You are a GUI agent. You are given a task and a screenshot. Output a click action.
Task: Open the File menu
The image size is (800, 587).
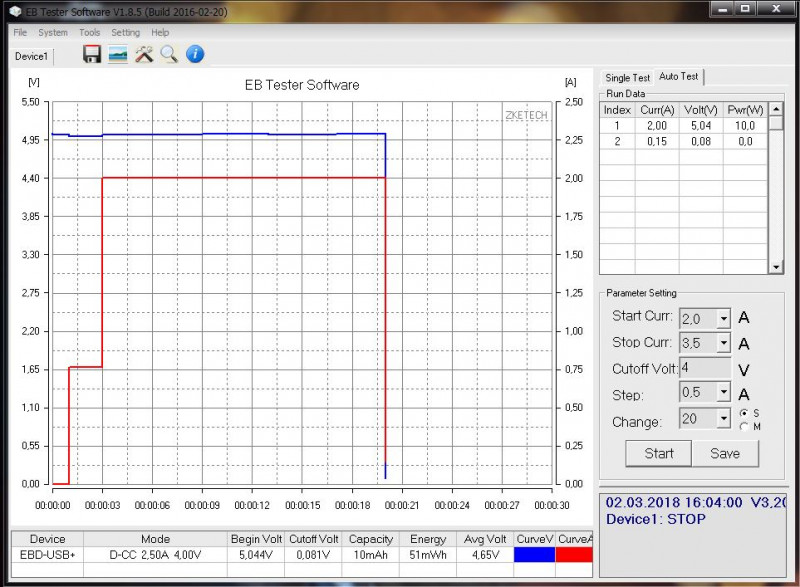click(20, 32)
